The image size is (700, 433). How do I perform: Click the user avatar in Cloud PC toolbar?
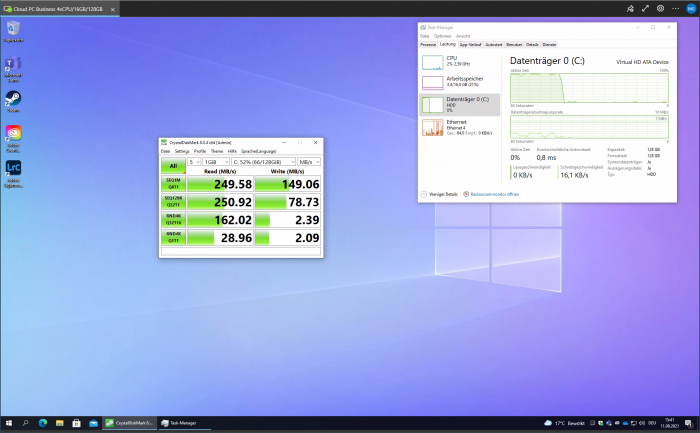click(691, 8)
